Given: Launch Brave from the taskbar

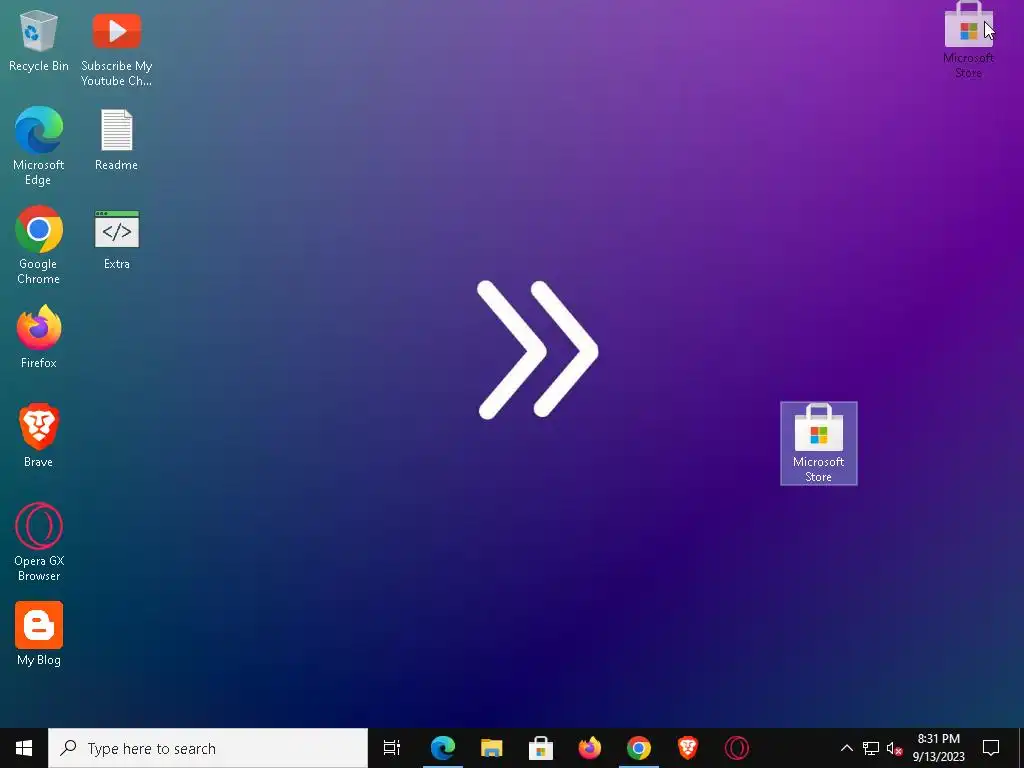Looking at the screenshot, I should 688,748.
